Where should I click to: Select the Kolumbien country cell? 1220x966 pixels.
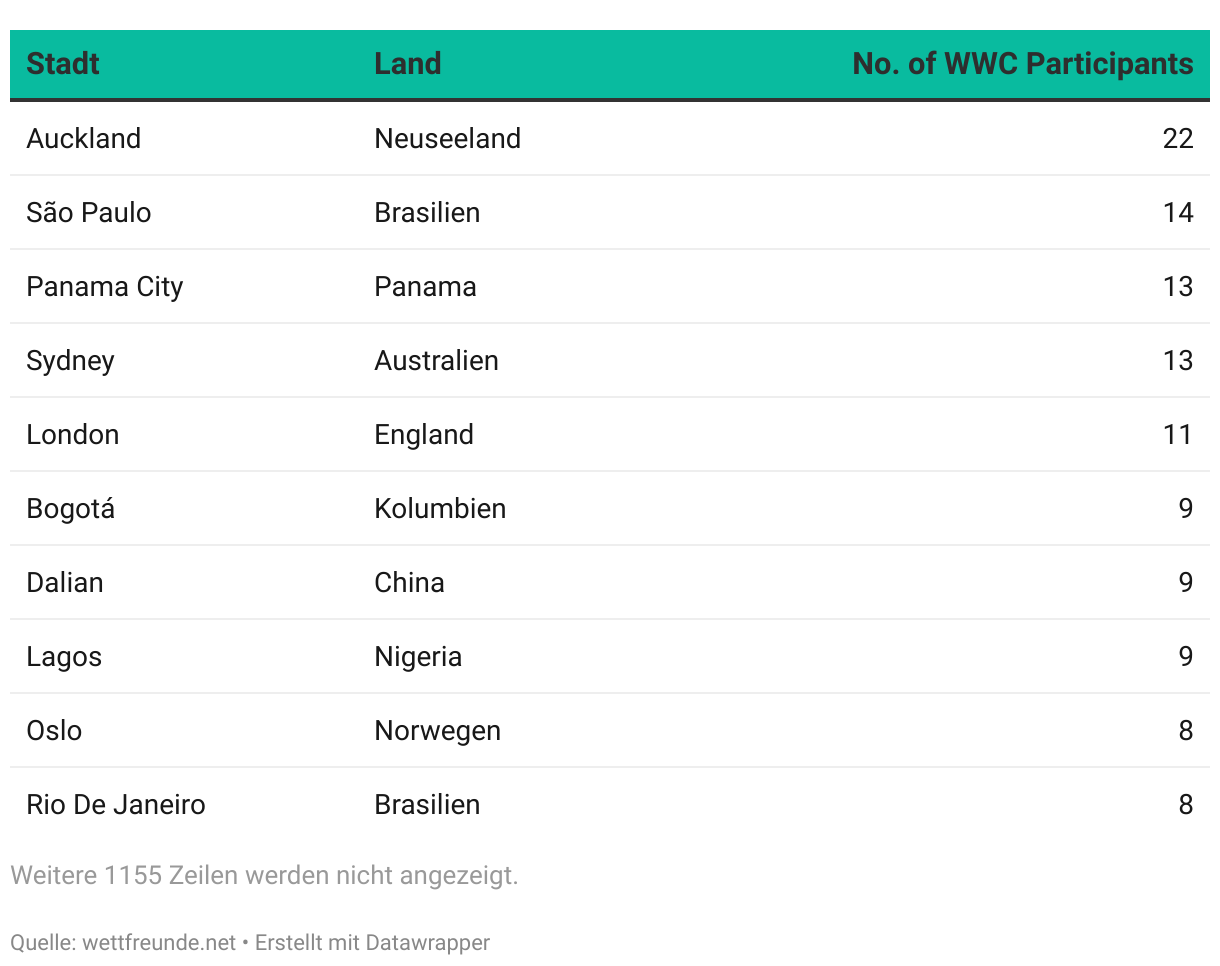440,509
